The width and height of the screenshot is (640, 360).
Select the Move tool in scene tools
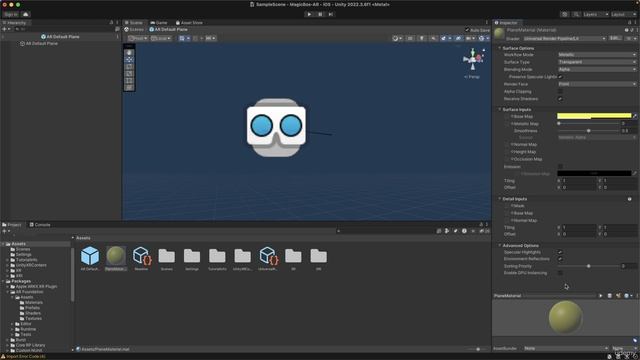tap(129, 60)
